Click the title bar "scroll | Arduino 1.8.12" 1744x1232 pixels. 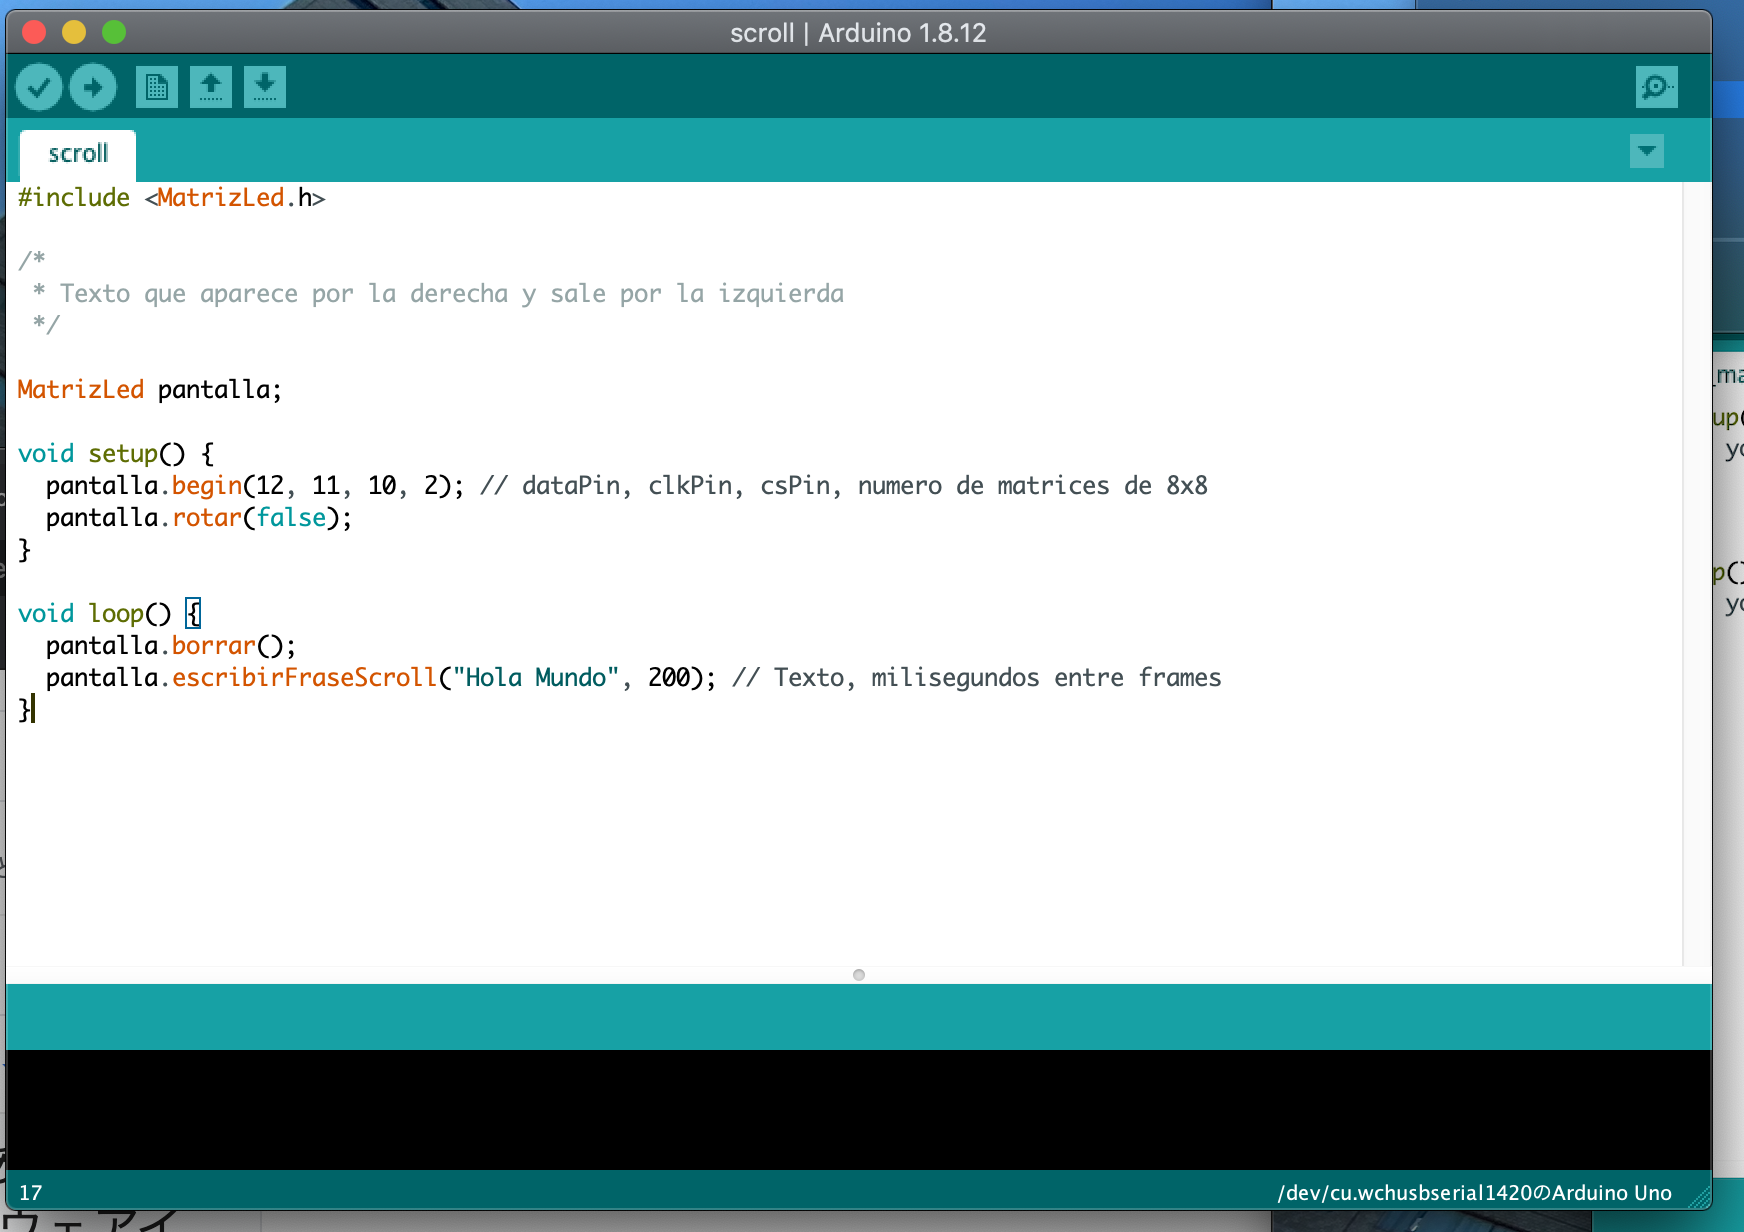pyautogui.click(x=858, y=33)
